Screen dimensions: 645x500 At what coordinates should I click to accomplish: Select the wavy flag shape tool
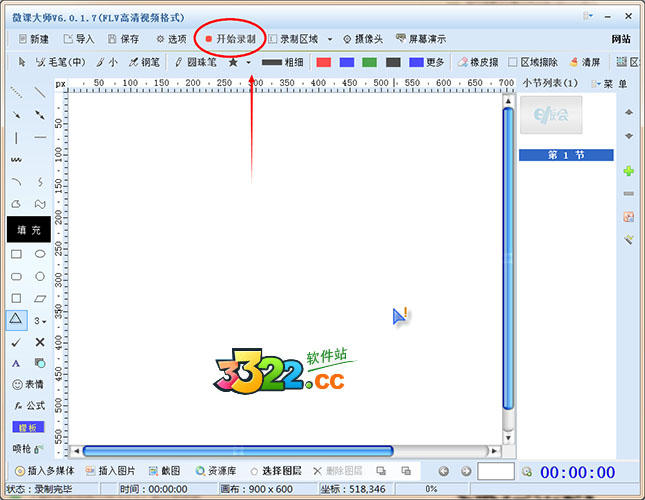click(x=40, y=204)
